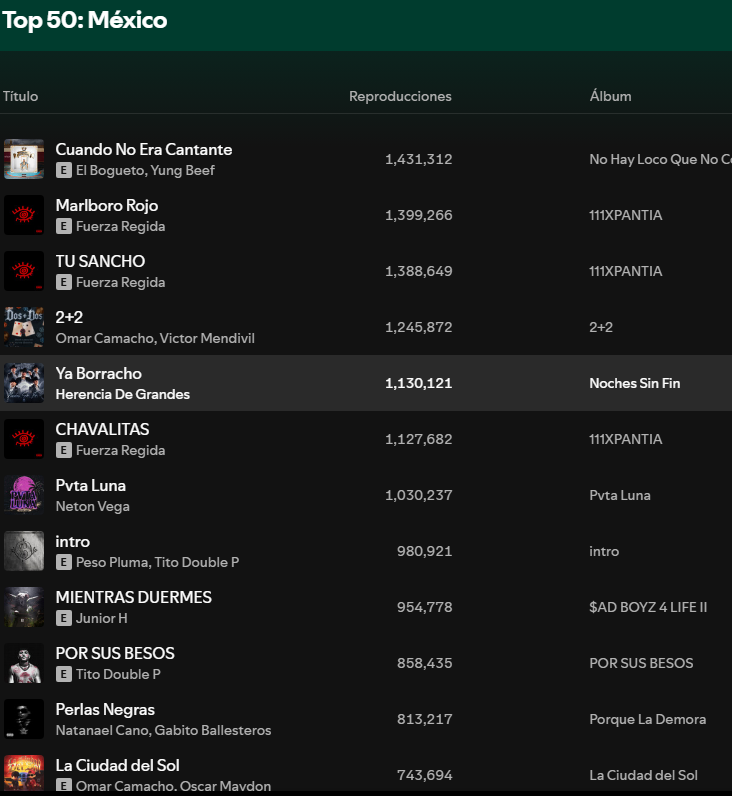
Task: Go to Omar Camacho, Victor Mendivil artists
Action: click(155, 338)
